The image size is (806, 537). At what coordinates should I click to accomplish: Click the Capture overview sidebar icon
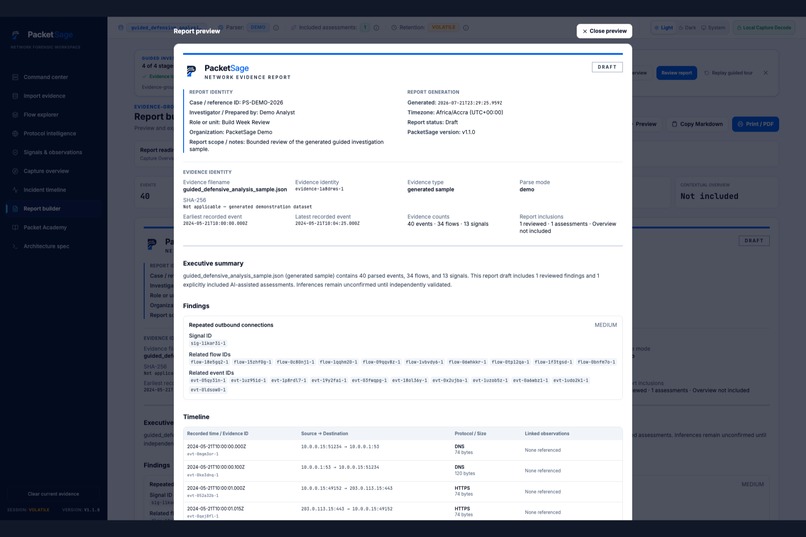click(x=15, y=171)
